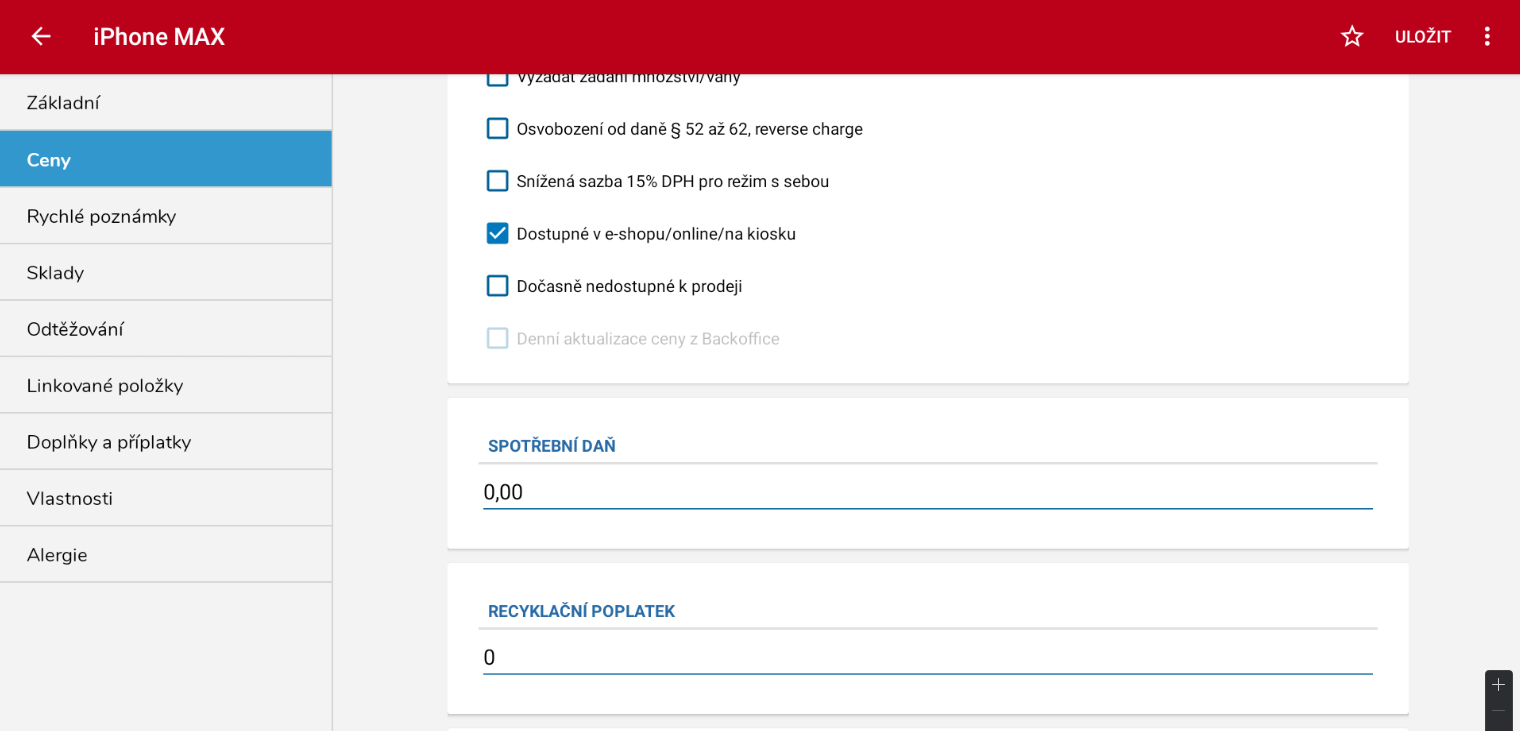Focus the Recyklační poplatek input field

(927, 657)
